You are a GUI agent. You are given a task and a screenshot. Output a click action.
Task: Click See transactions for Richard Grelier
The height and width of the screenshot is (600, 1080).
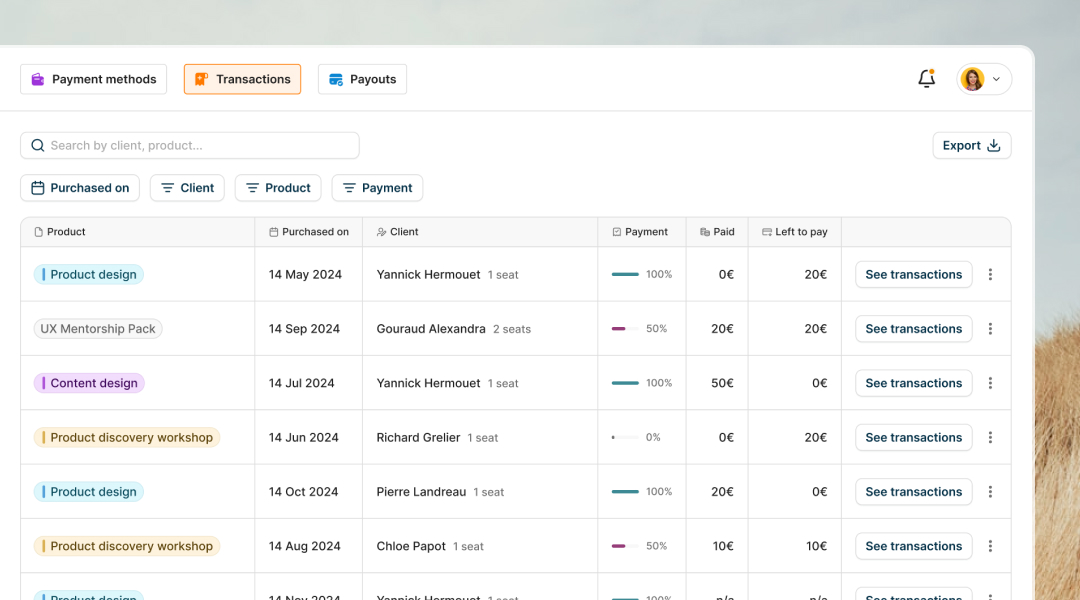click(x=913, y=437)
